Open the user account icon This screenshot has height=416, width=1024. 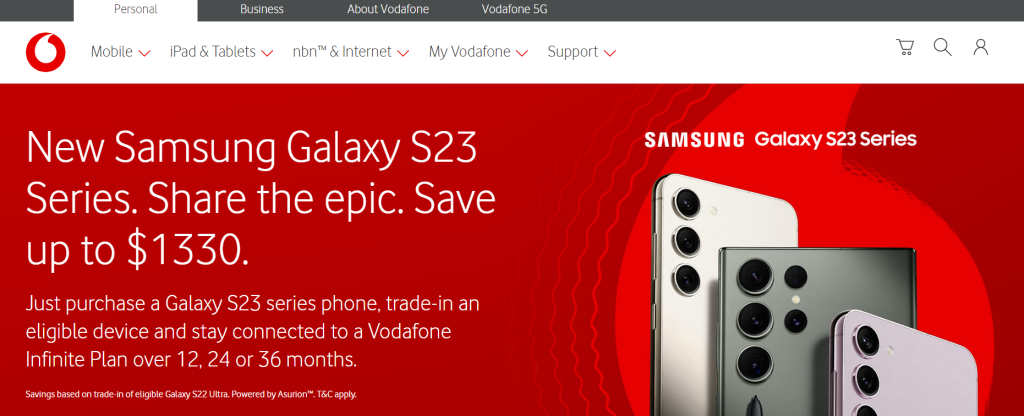(980, 47)
